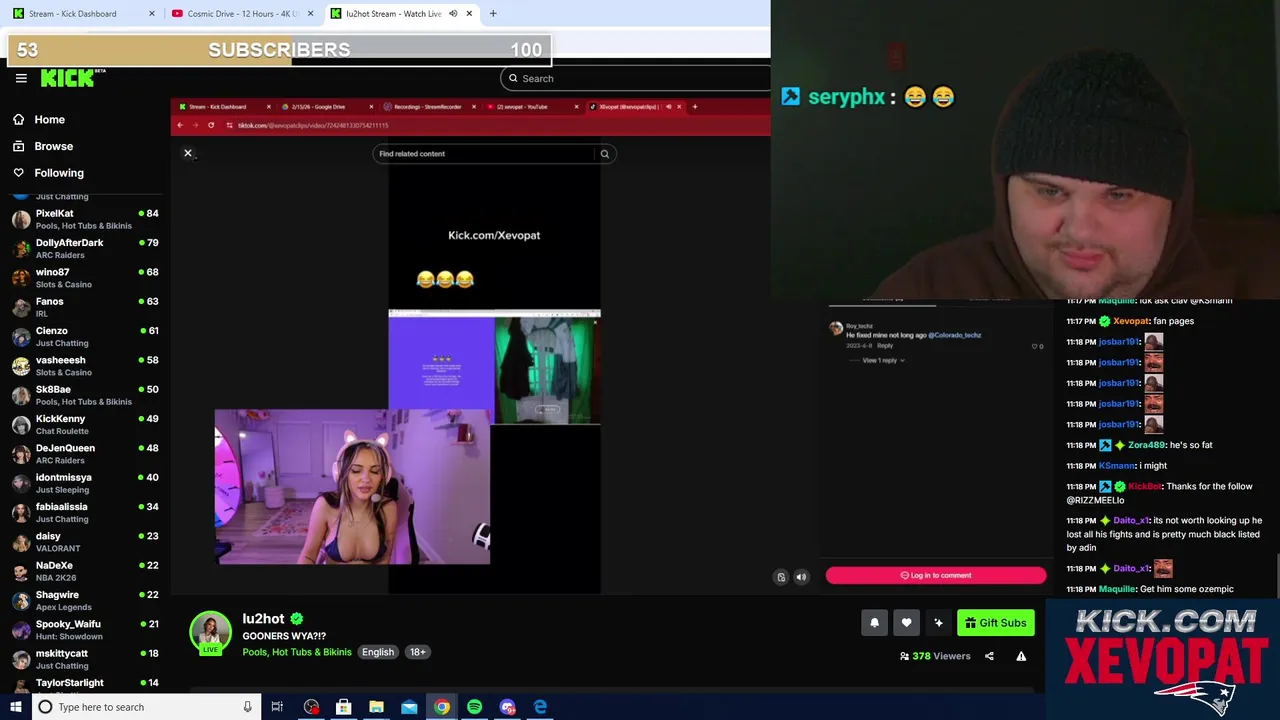Select fabiaalissia in following list
1280x720 pixels.
(85, 512)
